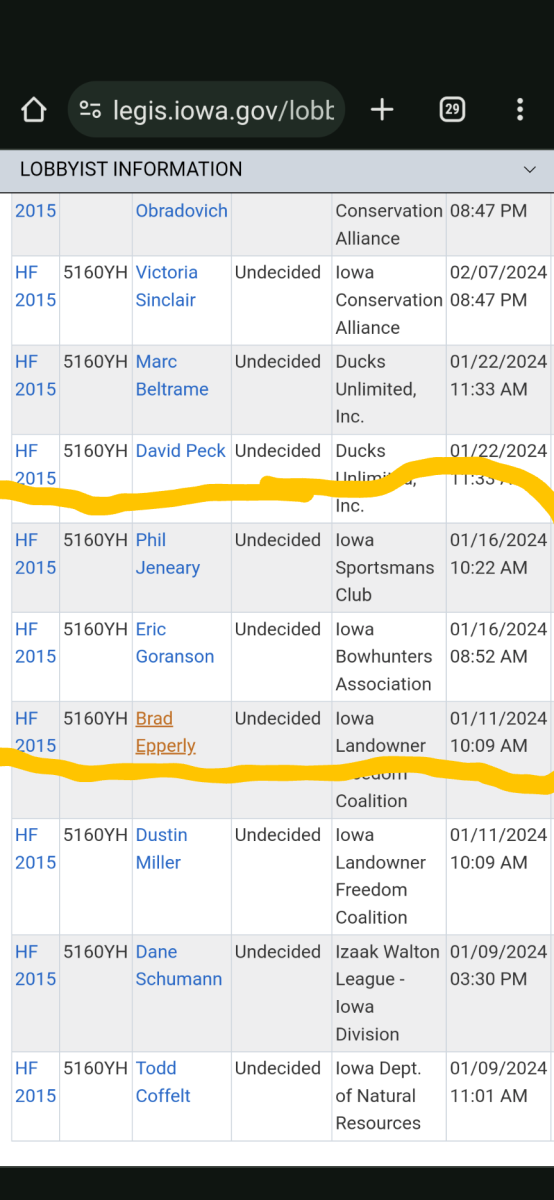Open Dane Schumann lobbyist link
The width and height of the screenshot is (554, 1200).
(179, 966)
